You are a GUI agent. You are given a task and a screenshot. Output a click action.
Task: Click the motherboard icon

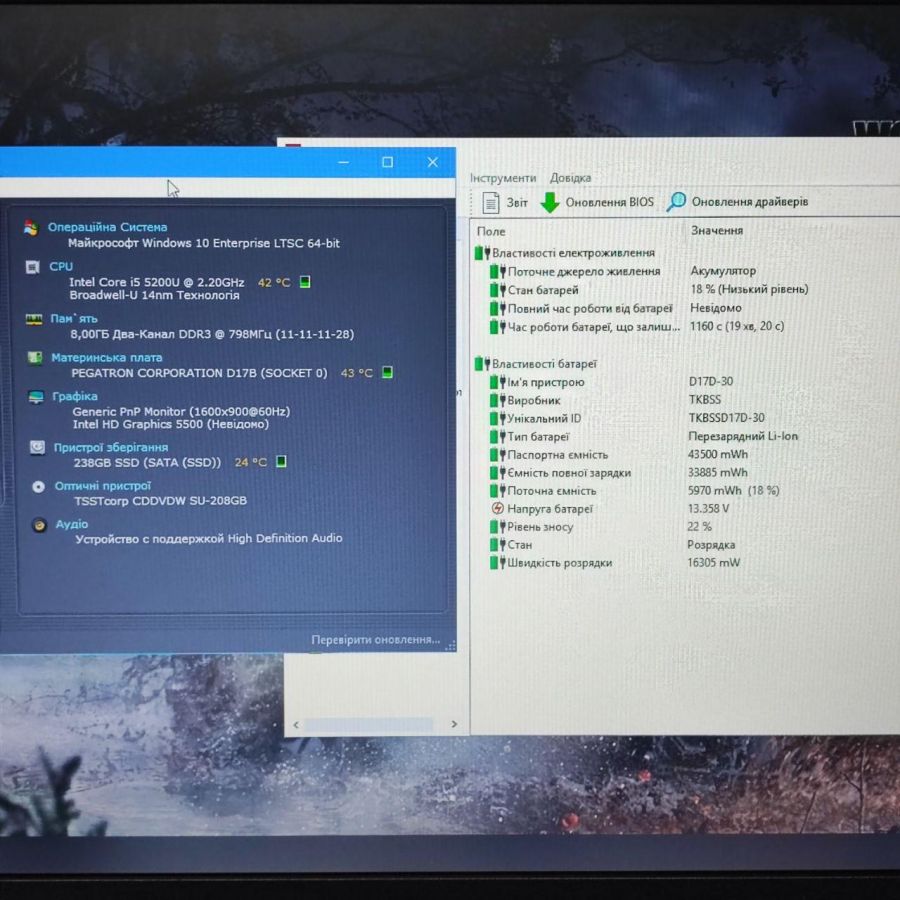(x=35, y=358)
